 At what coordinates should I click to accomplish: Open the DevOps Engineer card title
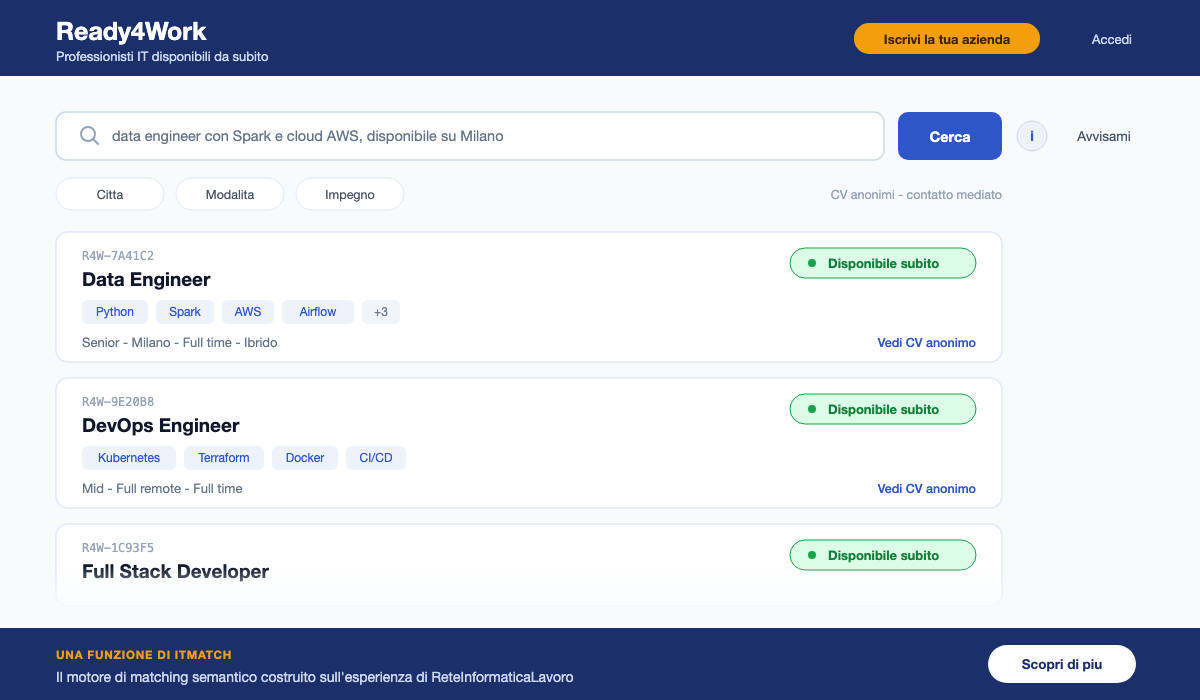pos(161,425)
